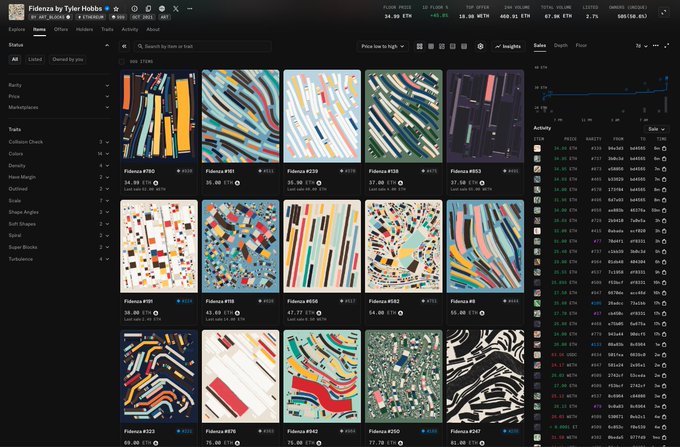Click the icon beside 38.00 ETH on Fidenza #191

[156, 313]
